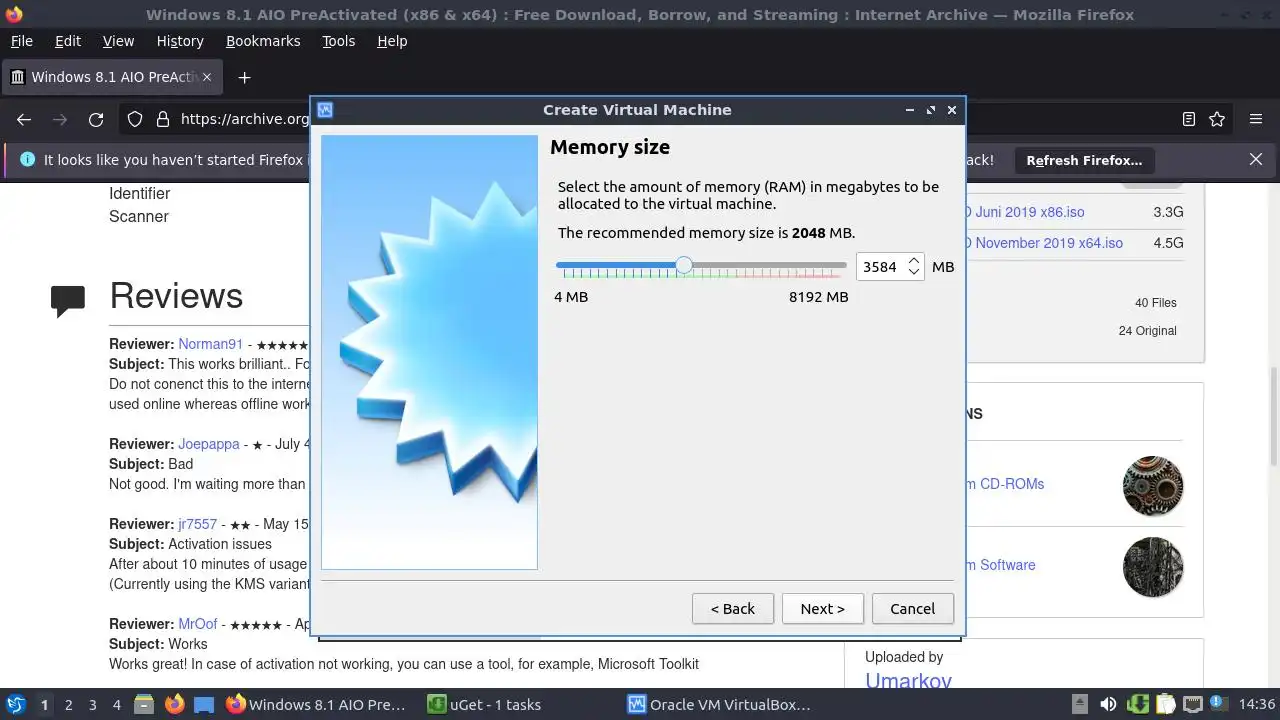Select the Windows 8.1 AIO browser tab
1280x720 pixels.
[112, 77]
